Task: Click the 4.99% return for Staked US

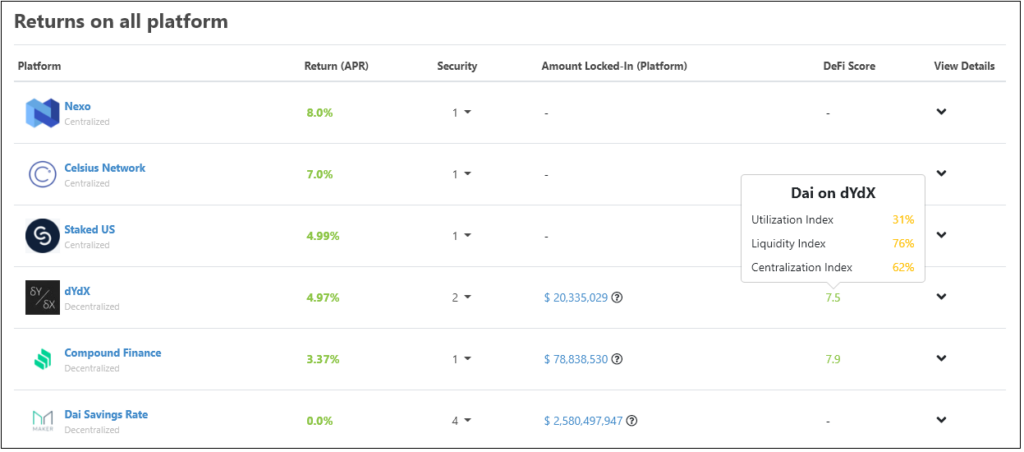Action: (323, 236)
